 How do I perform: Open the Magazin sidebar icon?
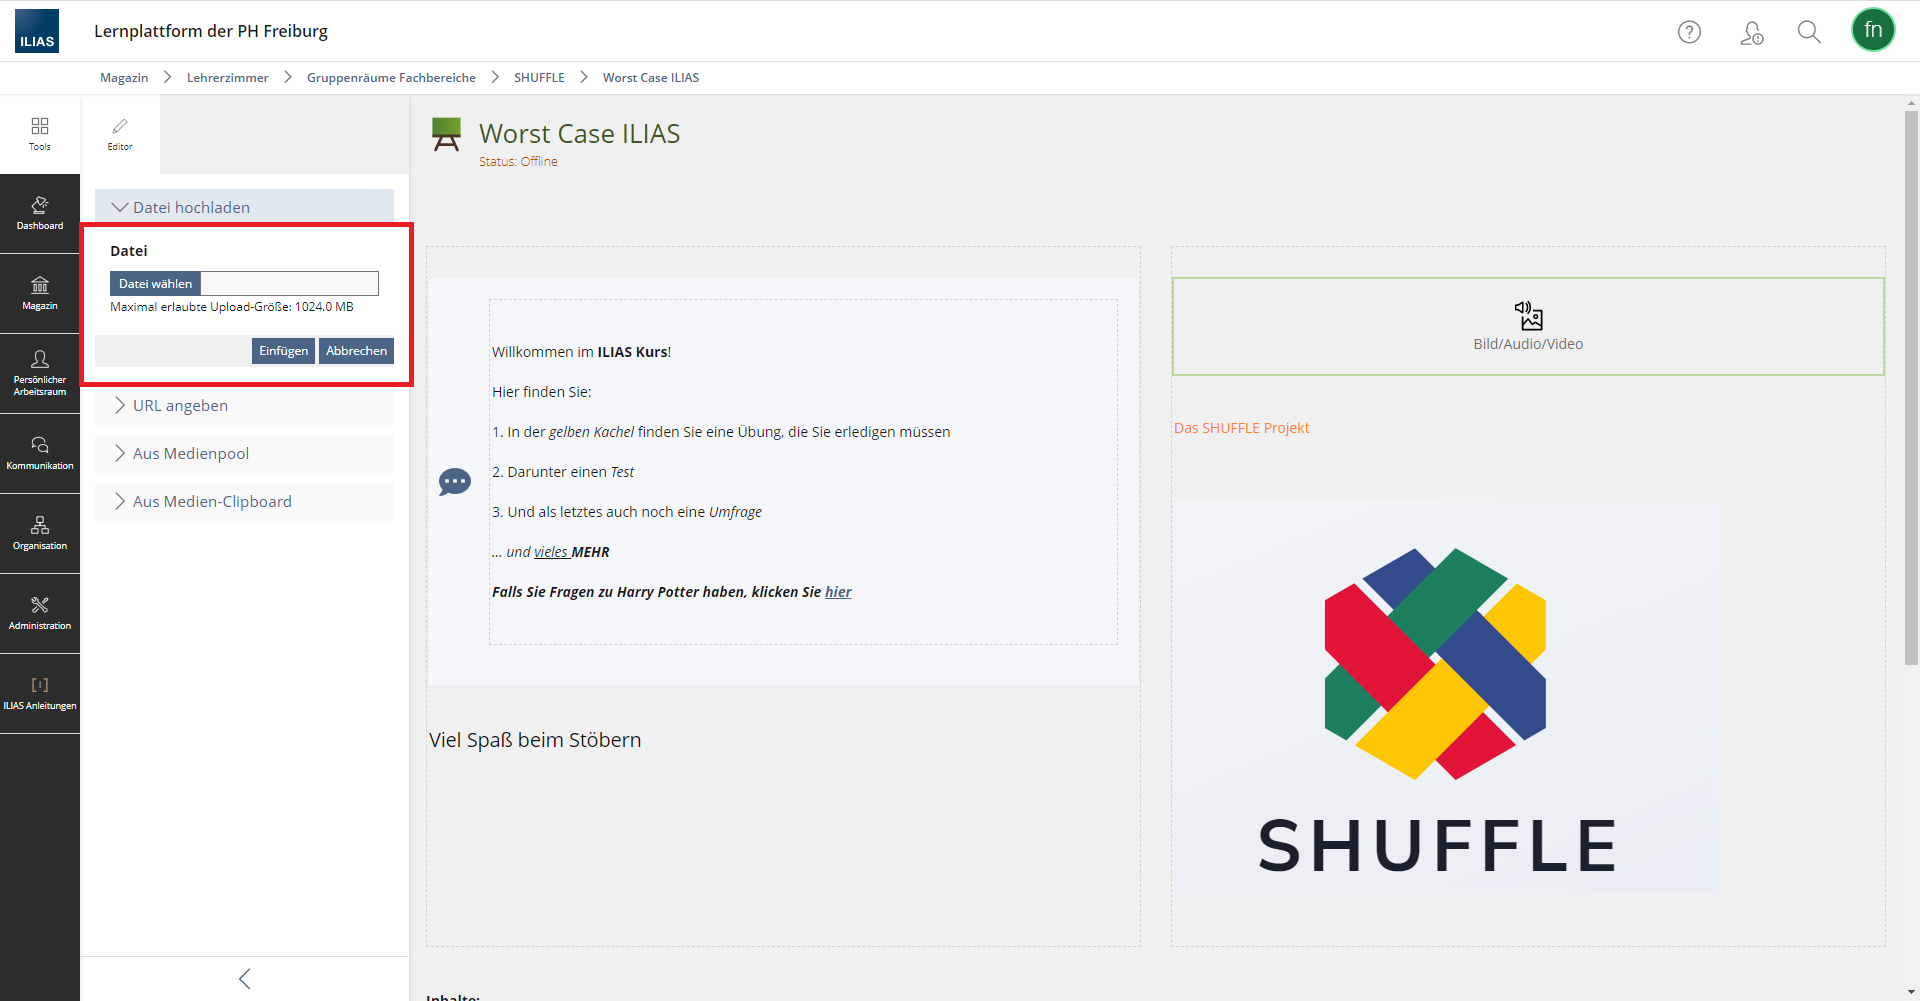coord(40,293)
